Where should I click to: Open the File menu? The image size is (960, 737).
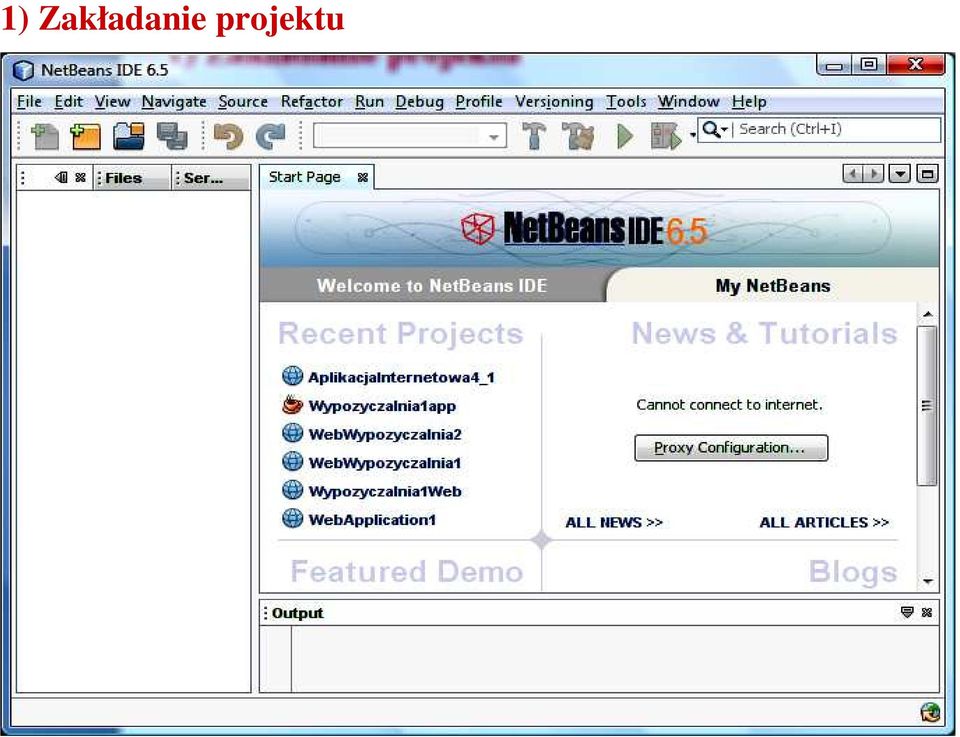click(29, 102)
